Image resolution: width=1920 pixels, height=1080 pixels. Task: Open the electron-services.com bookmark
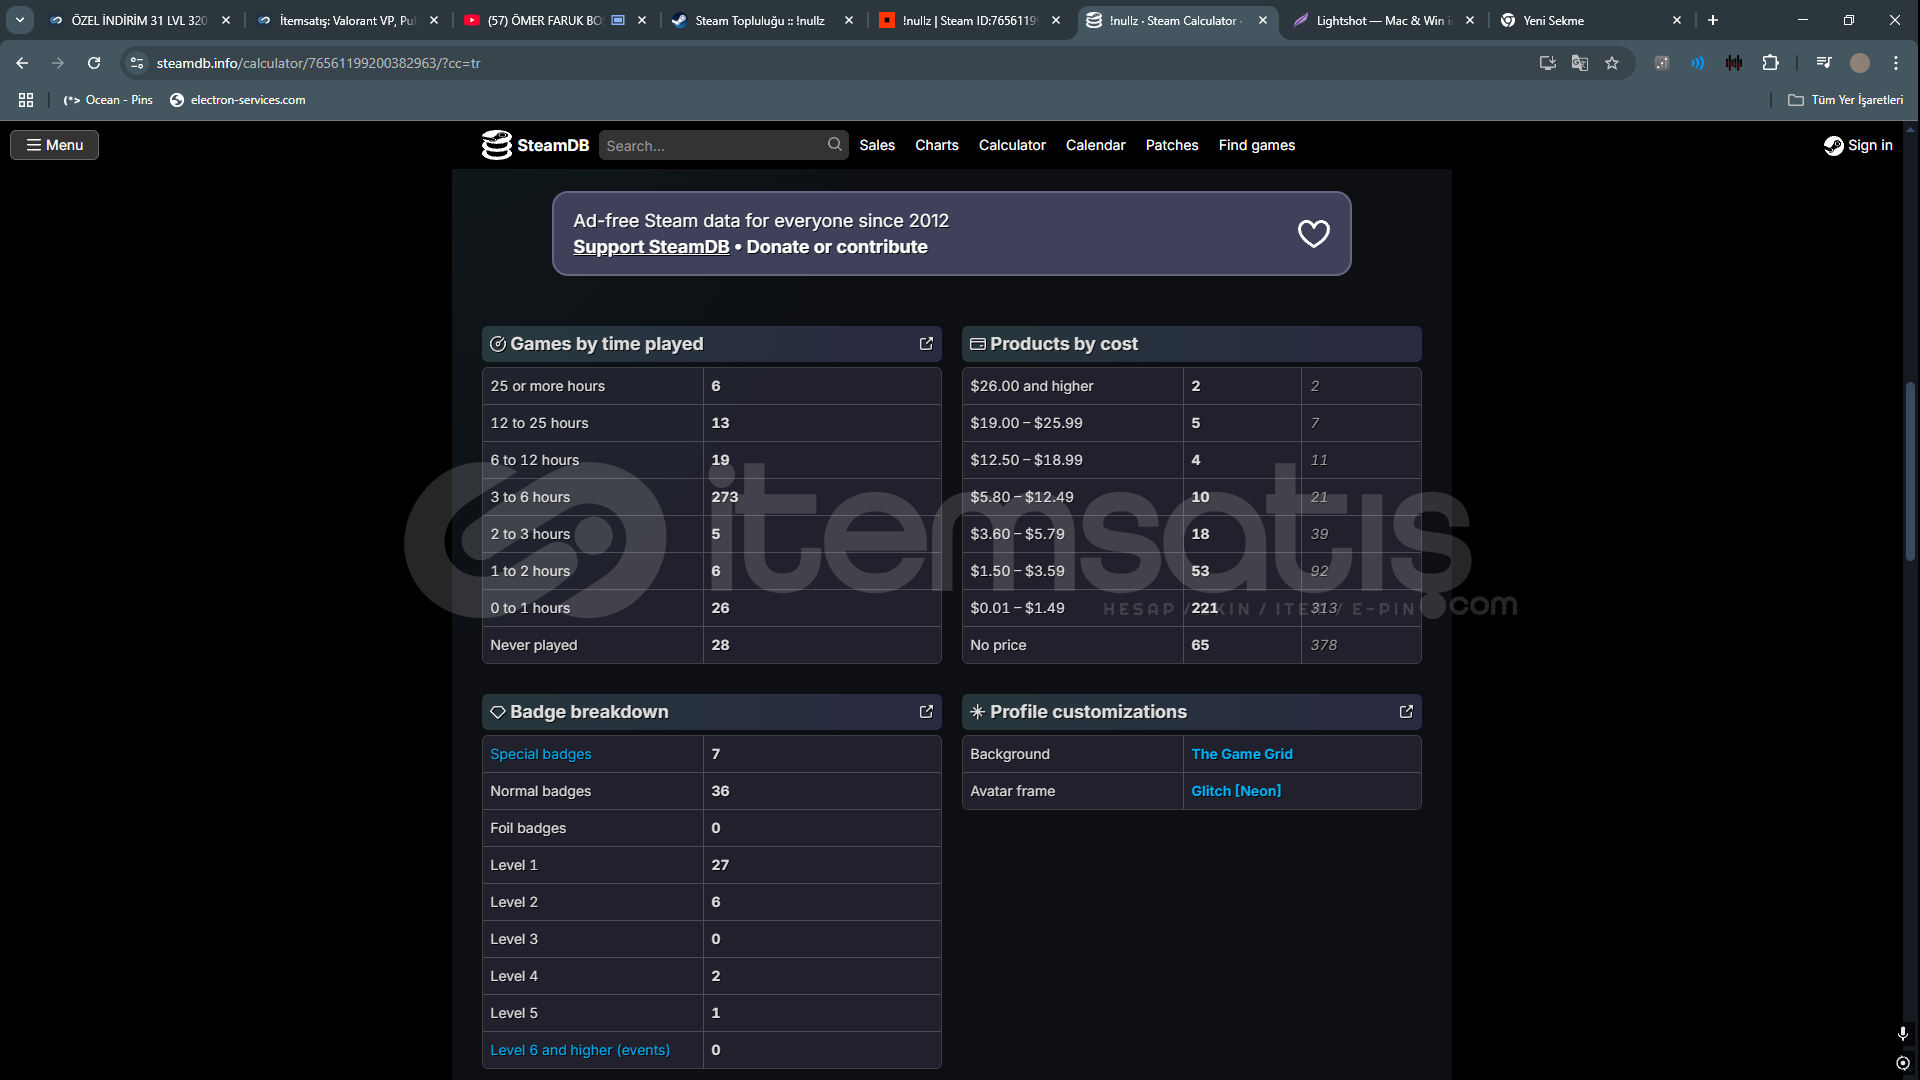coord(238,100)
